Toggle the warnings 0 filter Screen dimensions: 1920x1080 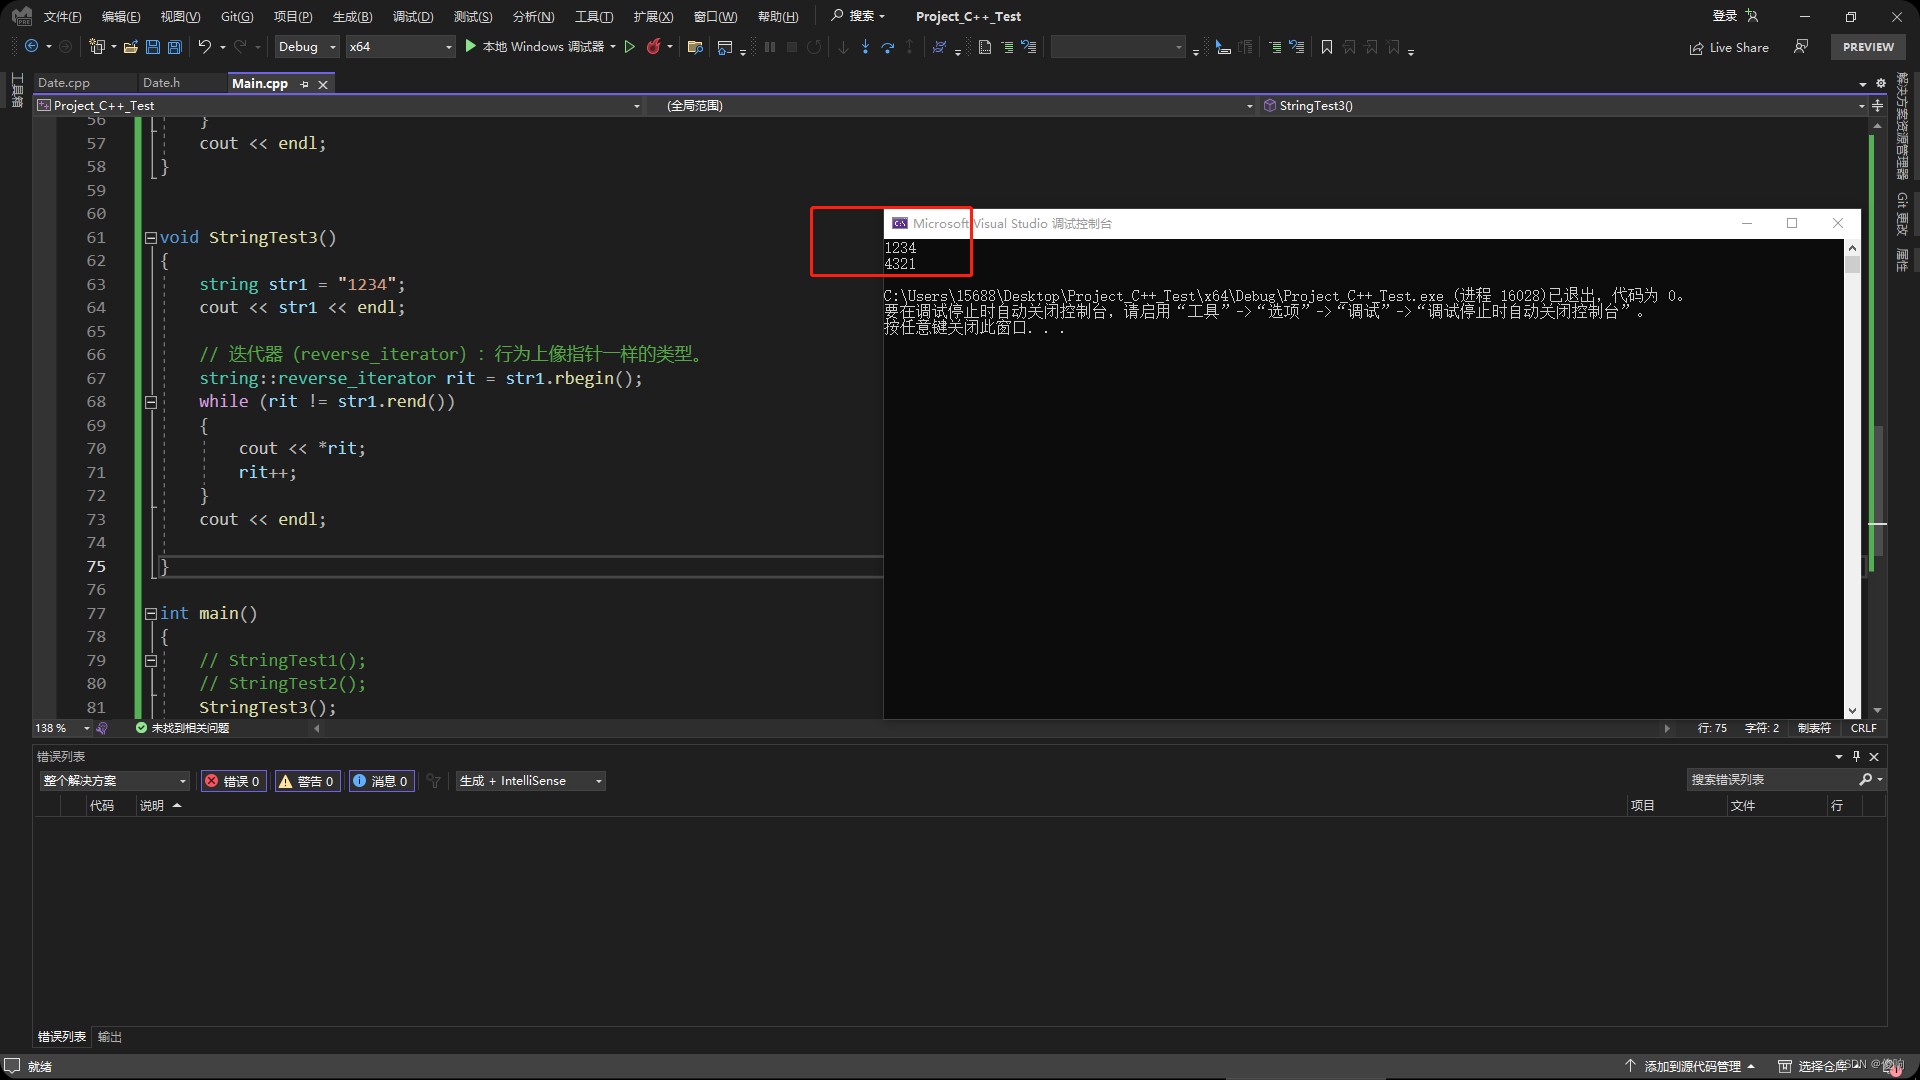(x=307, y=781)
